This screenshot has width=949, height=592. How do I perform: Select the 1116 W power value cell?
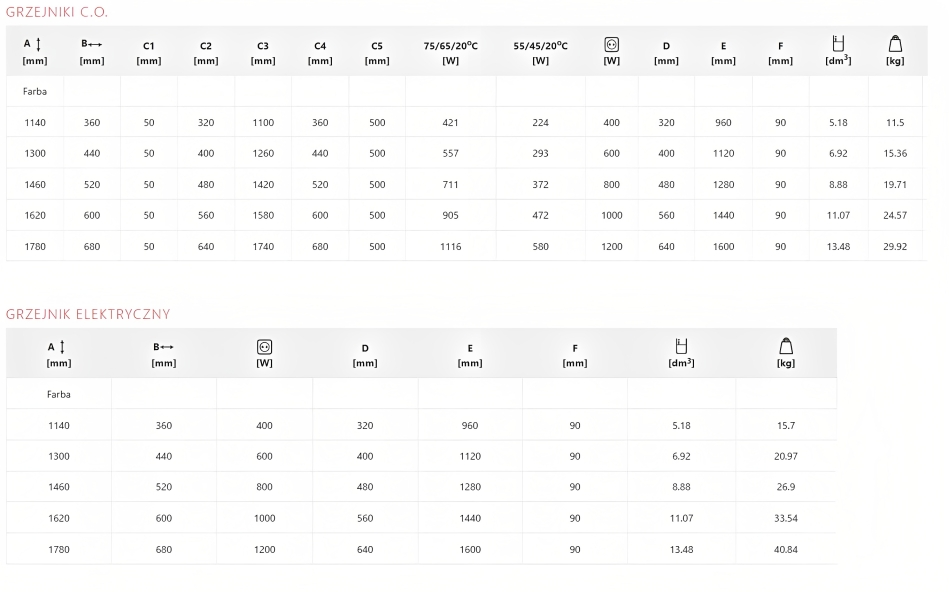coord(451,246)
